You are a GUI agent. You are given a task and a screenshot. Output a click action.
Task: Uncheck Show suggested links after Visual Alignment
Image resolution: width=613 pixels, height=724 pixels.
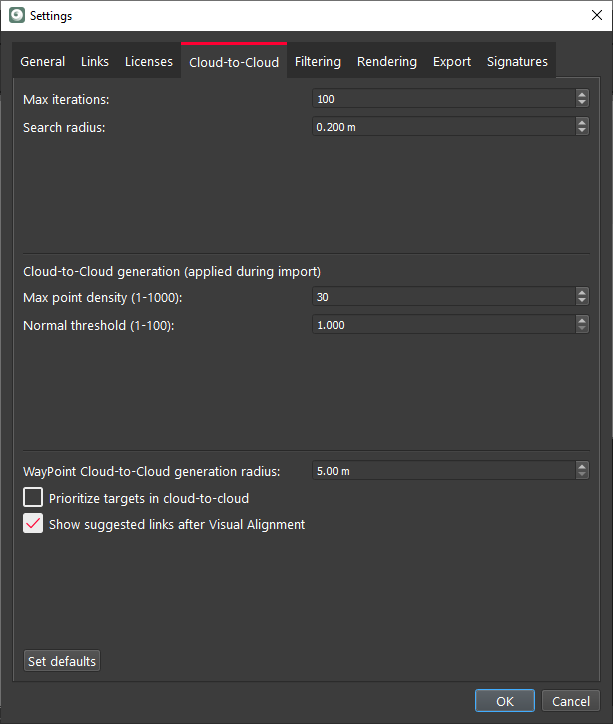tap(33, 524)
